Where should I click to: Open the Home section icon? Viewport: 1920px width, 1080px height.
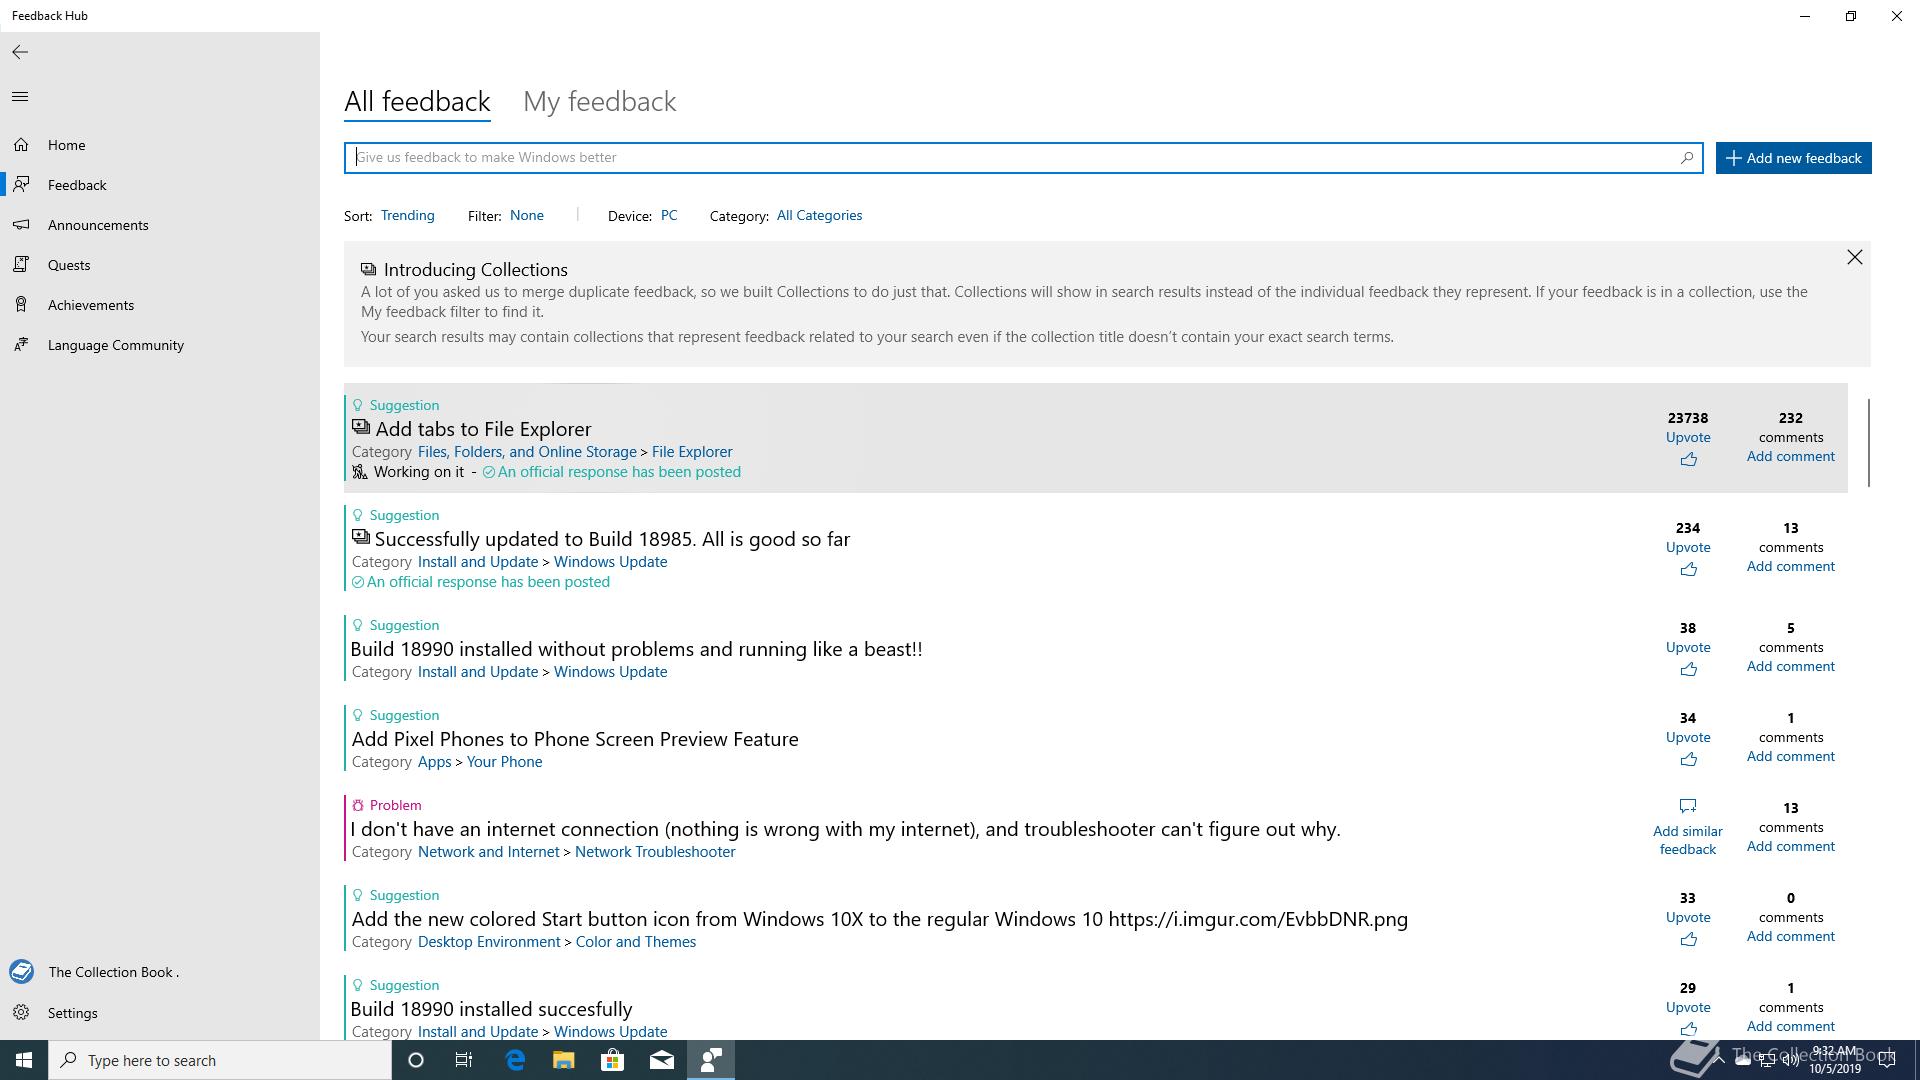pos(21,145)
